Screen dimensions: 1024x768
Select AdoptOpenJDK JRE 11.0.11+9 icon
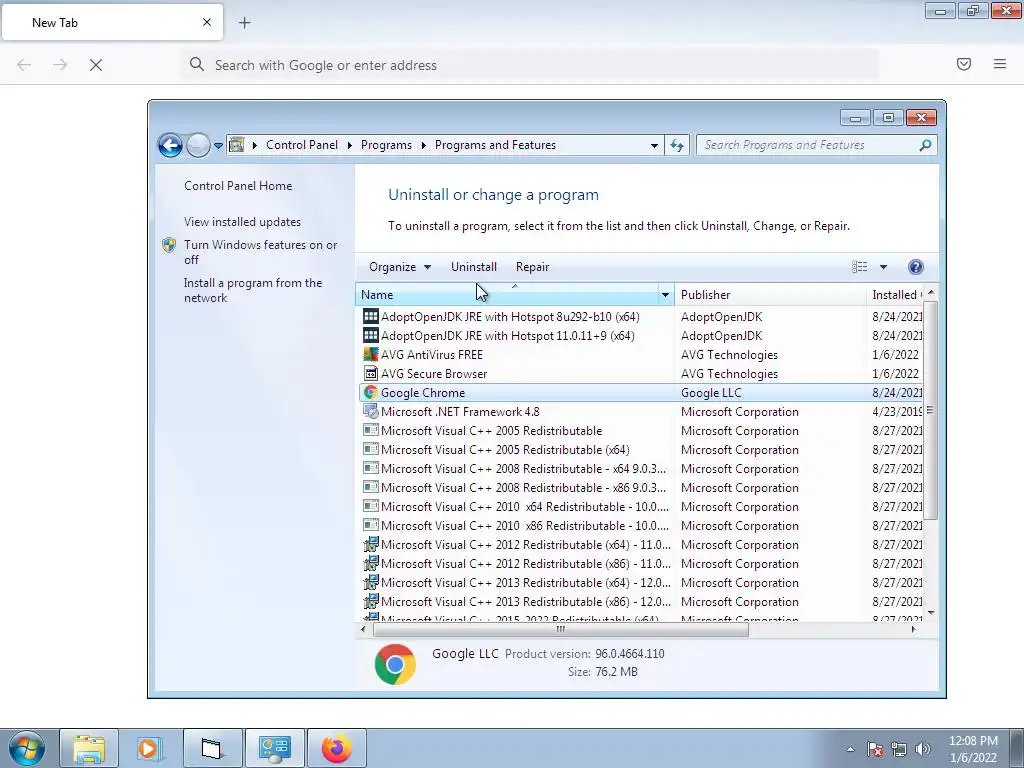click(x=370, y=335)
